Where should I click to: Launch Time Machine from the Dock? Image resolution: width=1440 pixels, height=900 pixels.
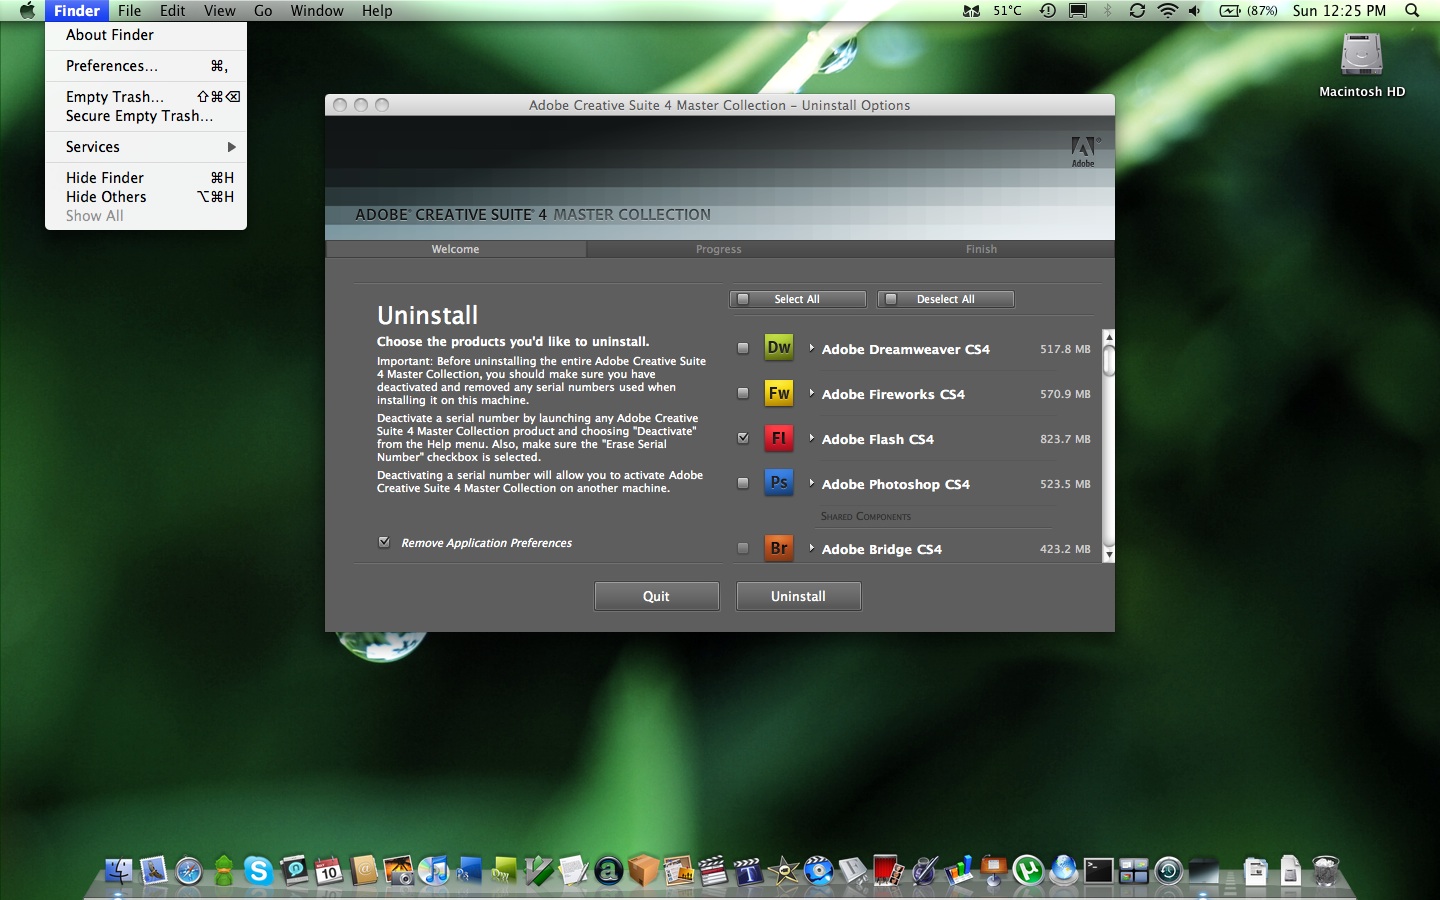(1168, 871)
